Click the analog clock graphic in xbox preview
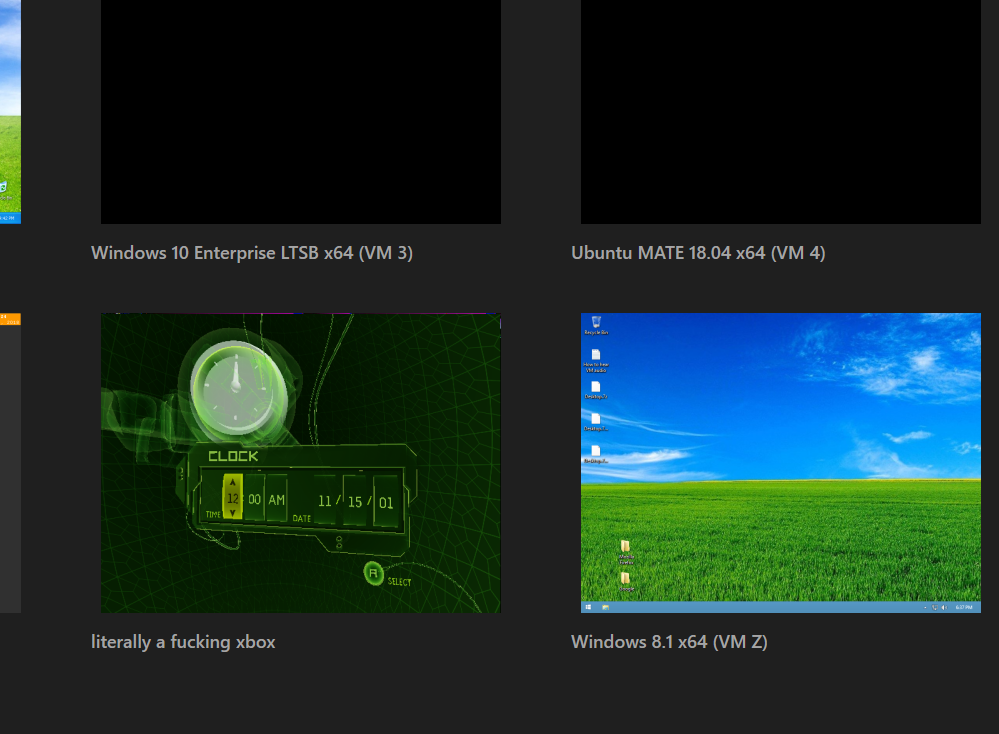This screenshot has width=999, height=734. (233, 385)
